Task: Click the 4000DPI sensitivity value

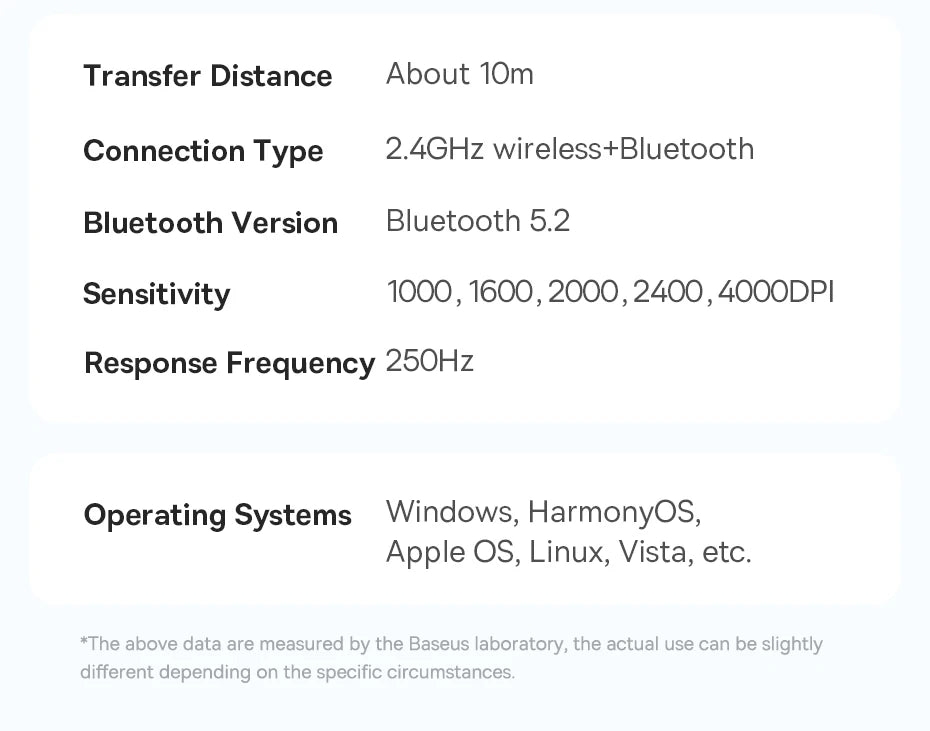Action: 776,292
